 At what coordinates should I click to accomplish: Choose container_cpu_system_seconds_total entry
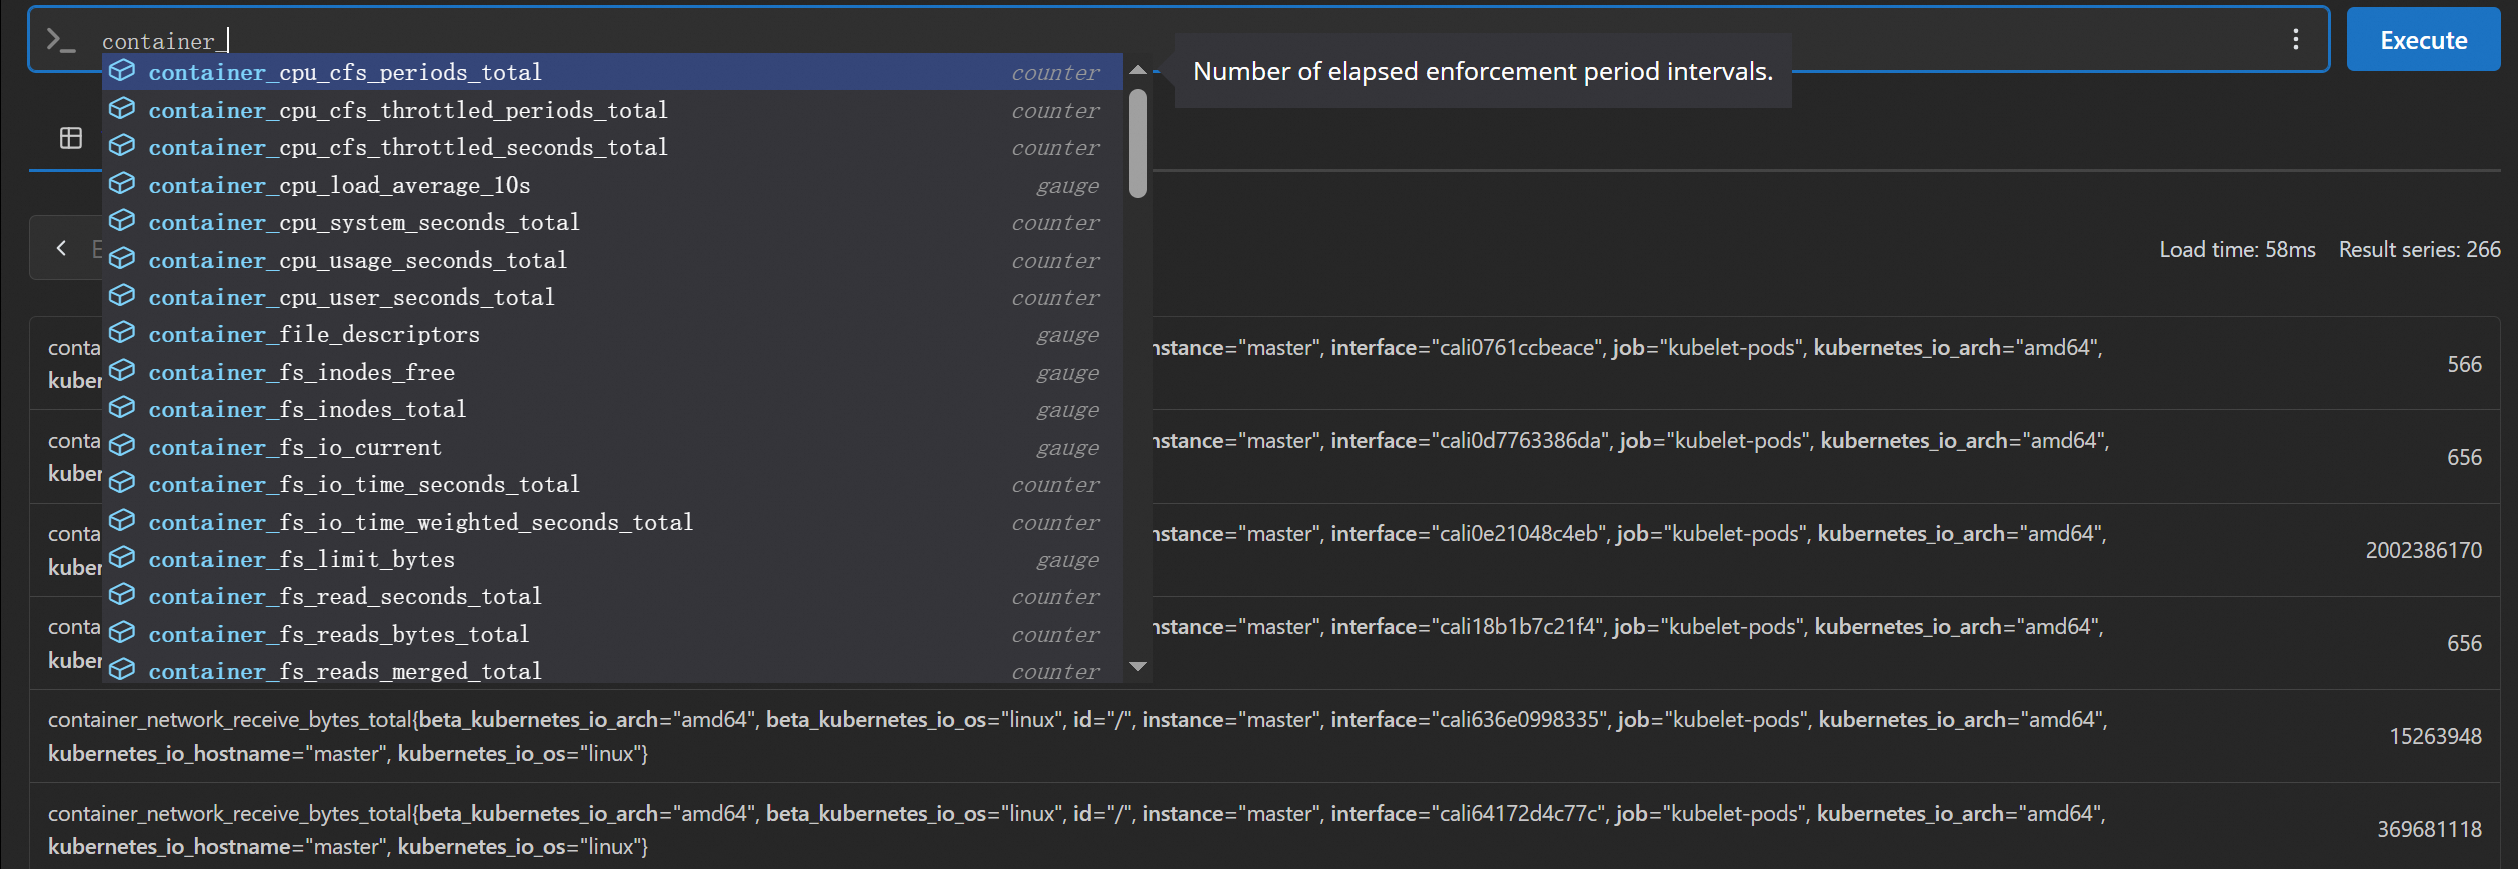[x=363, y=222]
